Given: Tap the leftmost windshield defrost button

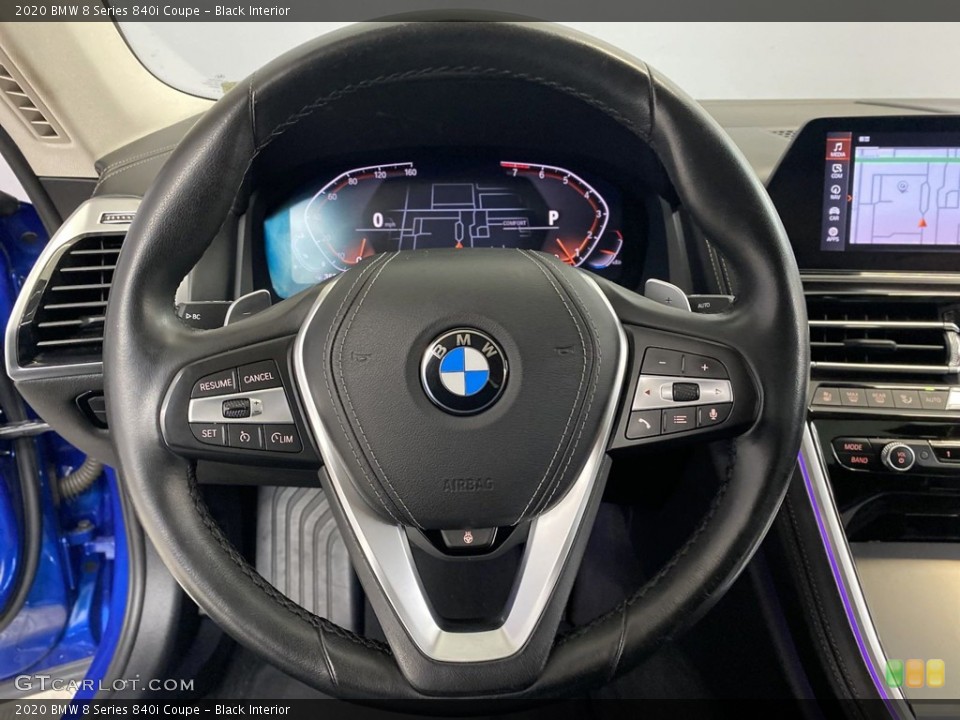Looking at the screenshot, I should [x=826, y=396].
